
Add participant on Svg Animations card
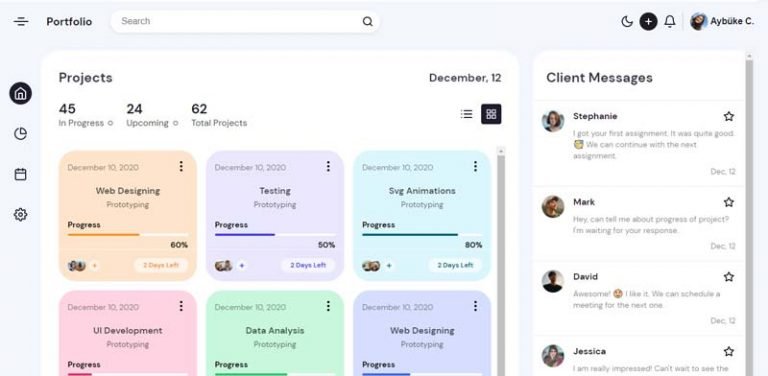click(389, 265)
